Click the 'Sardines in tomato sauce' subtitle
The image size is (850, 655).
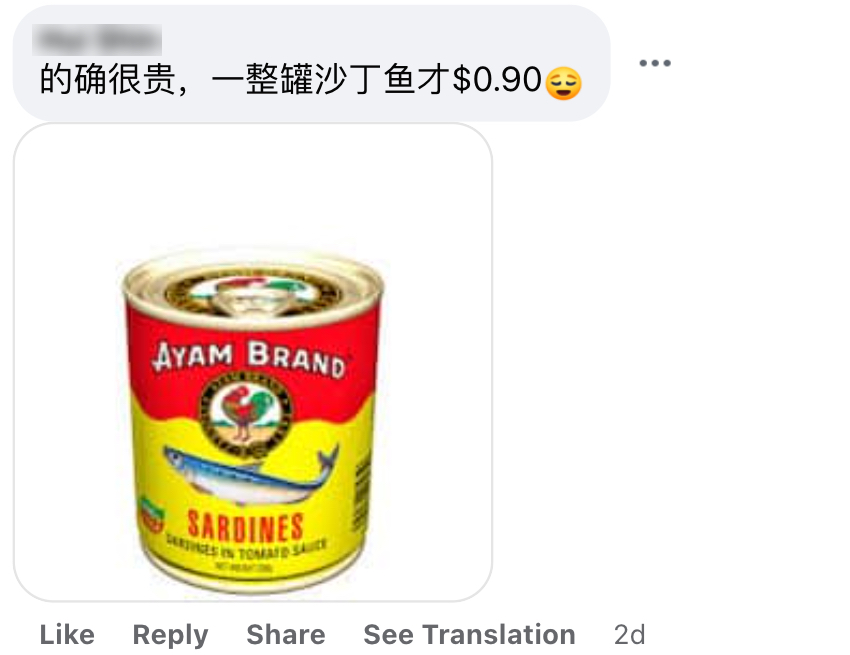point(247,548)
